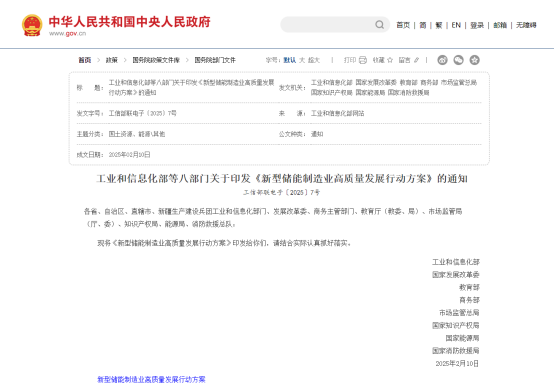Viewport: 554px width, 387px height.
Task: Set font size to 超大
Action: tap(314, 60)
